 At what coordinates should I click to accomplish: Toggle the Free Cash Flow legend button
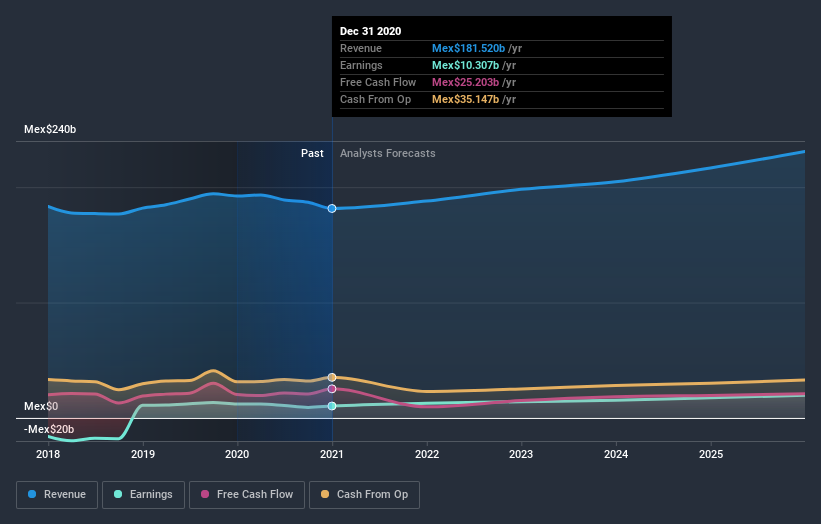point(247,495)
